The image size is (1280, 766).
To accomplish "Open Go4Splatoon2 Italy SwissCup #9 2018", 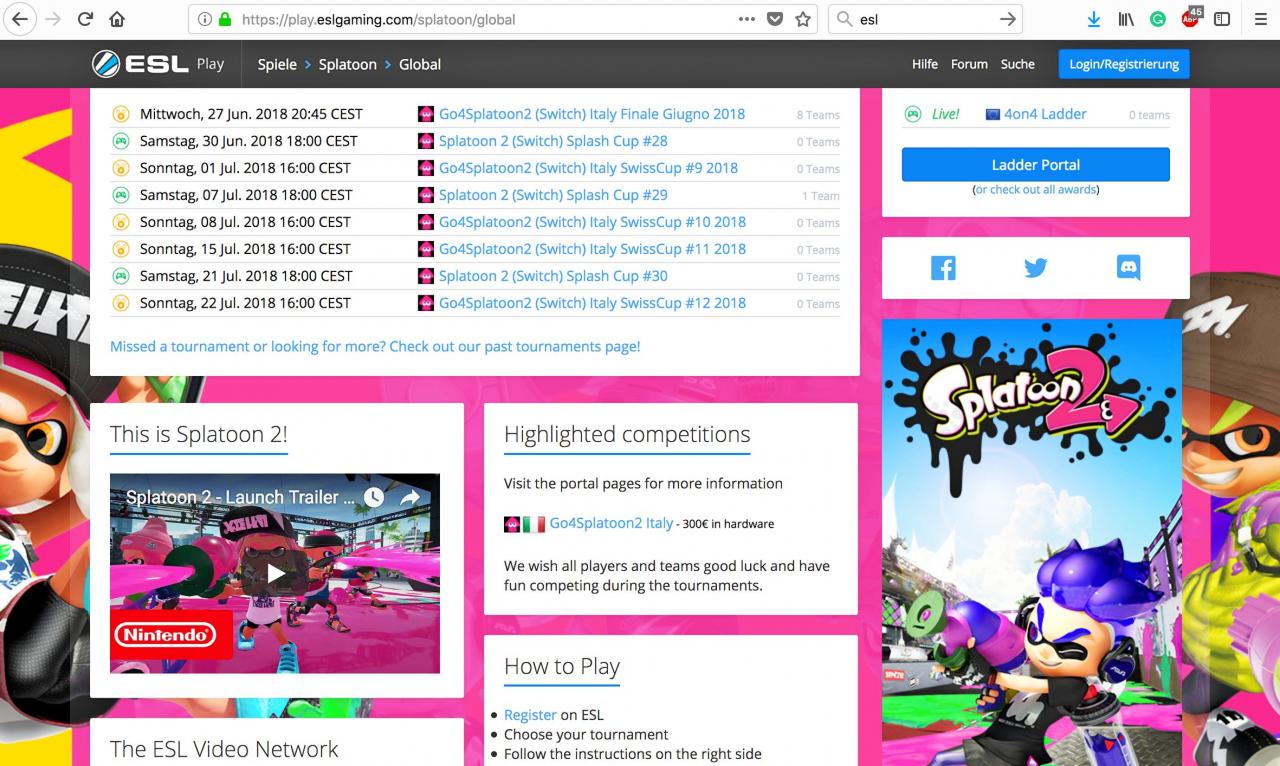I will [x=588, y=168].
